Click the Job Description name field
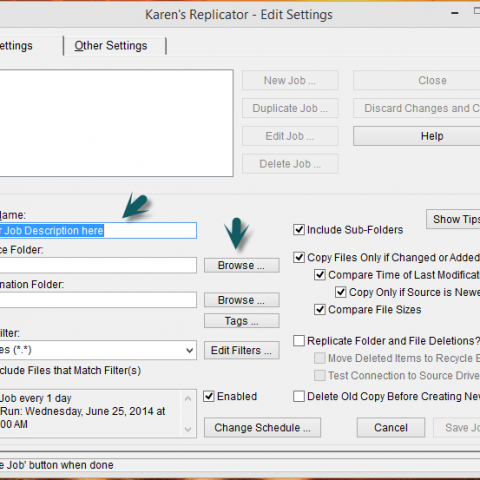480x480 pixels. (98, 230)
